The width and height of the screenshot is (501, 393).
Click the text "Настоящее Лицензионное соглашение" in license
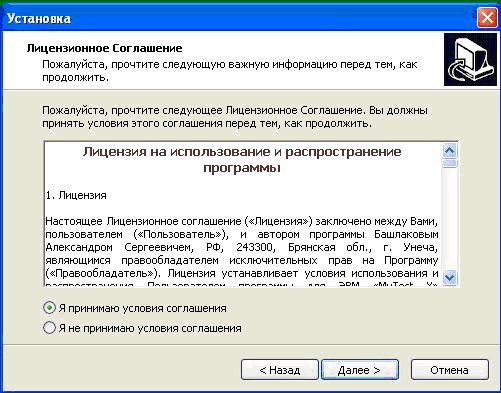tap(143, 221)
